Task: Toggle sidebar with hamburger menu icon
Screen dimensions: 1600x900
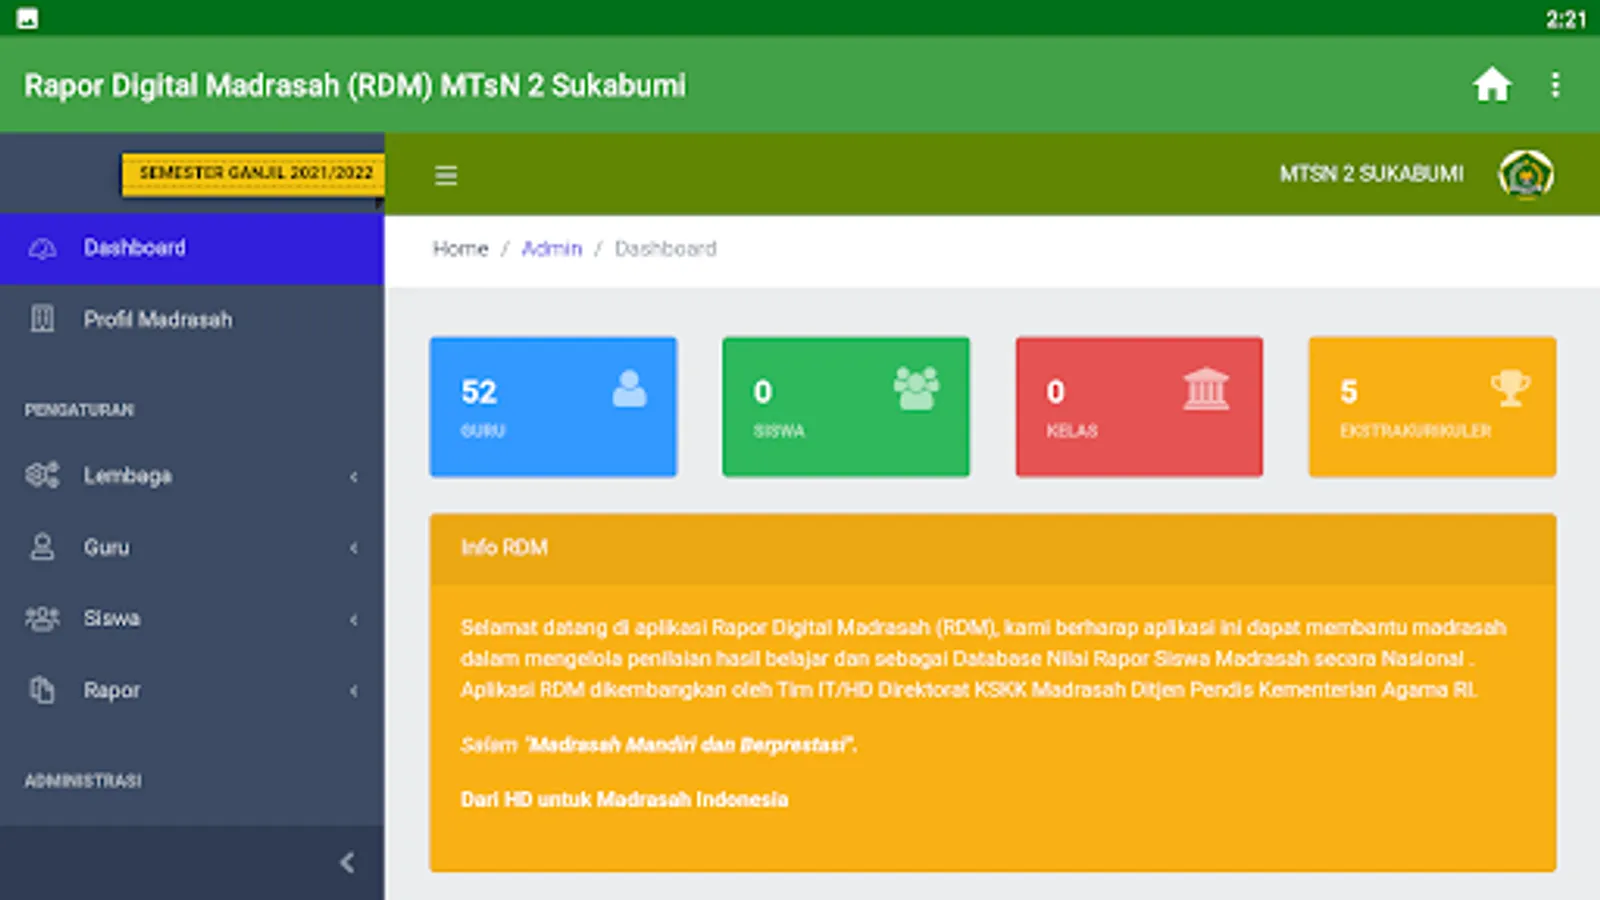Action: click(x=446, y=176)
